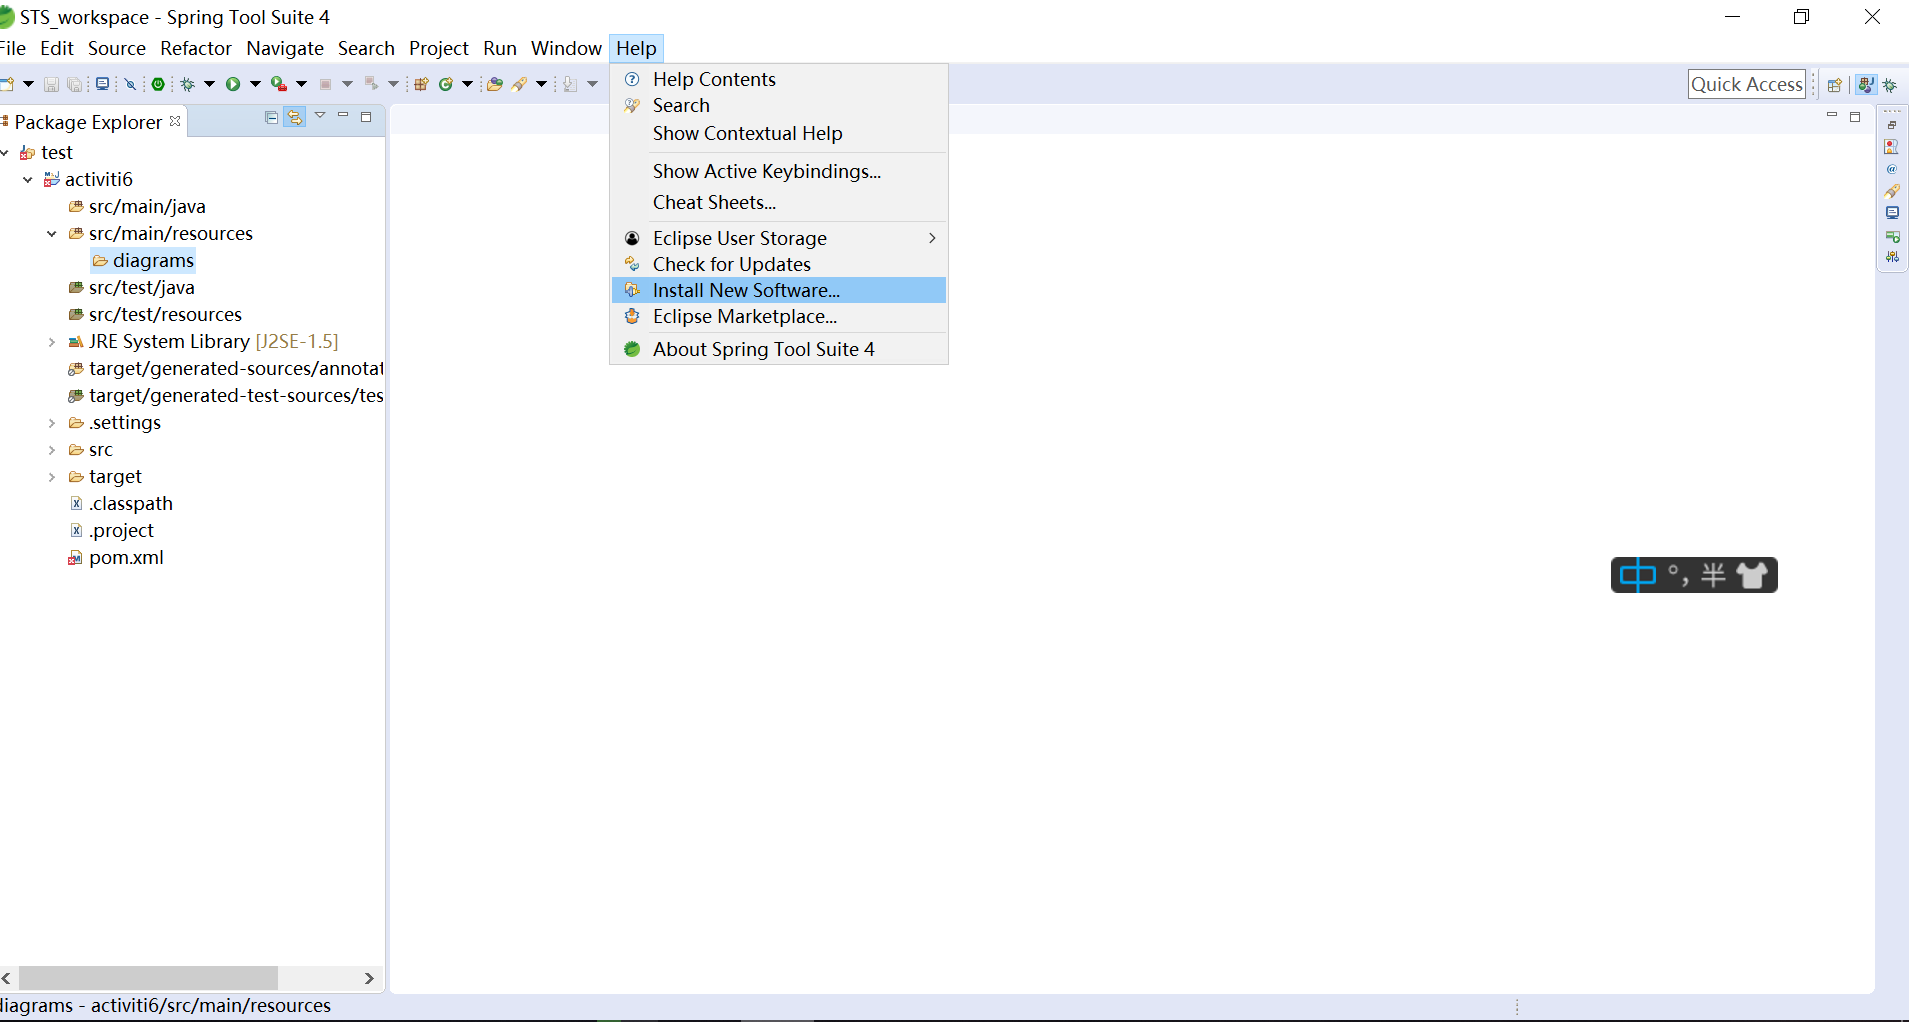Click Collapse All in Package Explorer

tap(271, 117)
